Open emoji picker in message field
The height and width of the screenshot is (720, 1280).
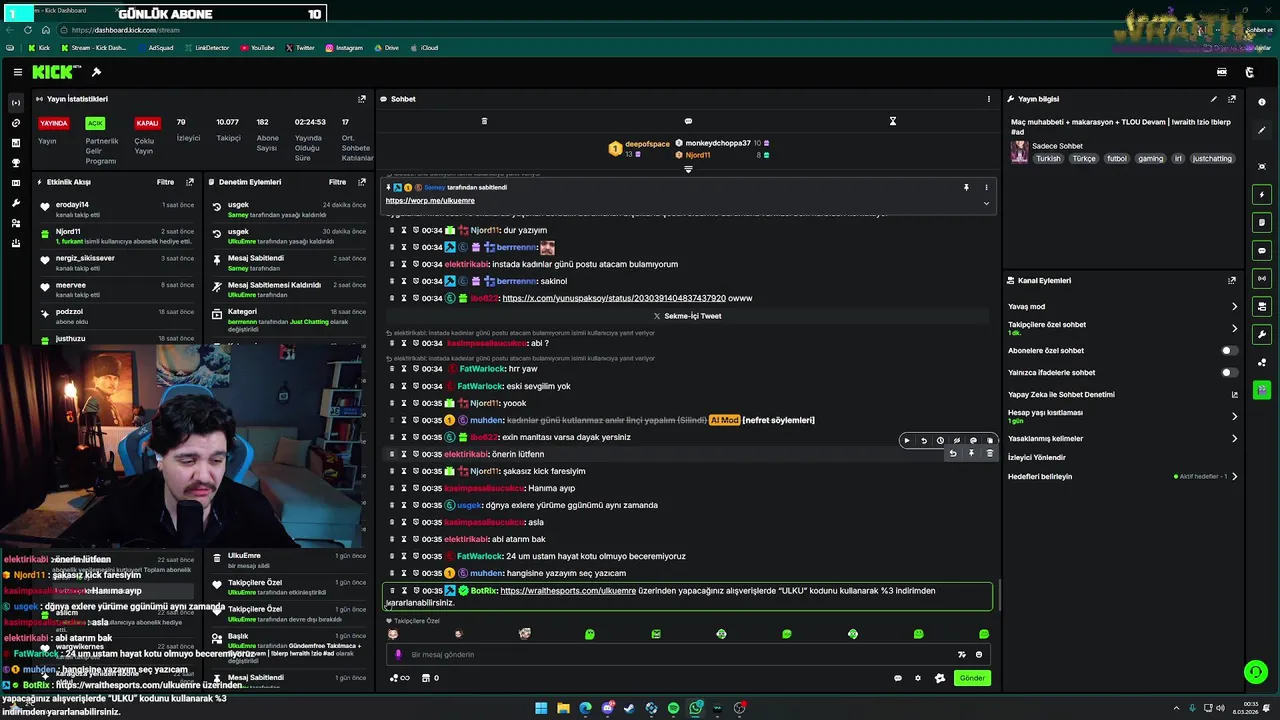[979, 655]
